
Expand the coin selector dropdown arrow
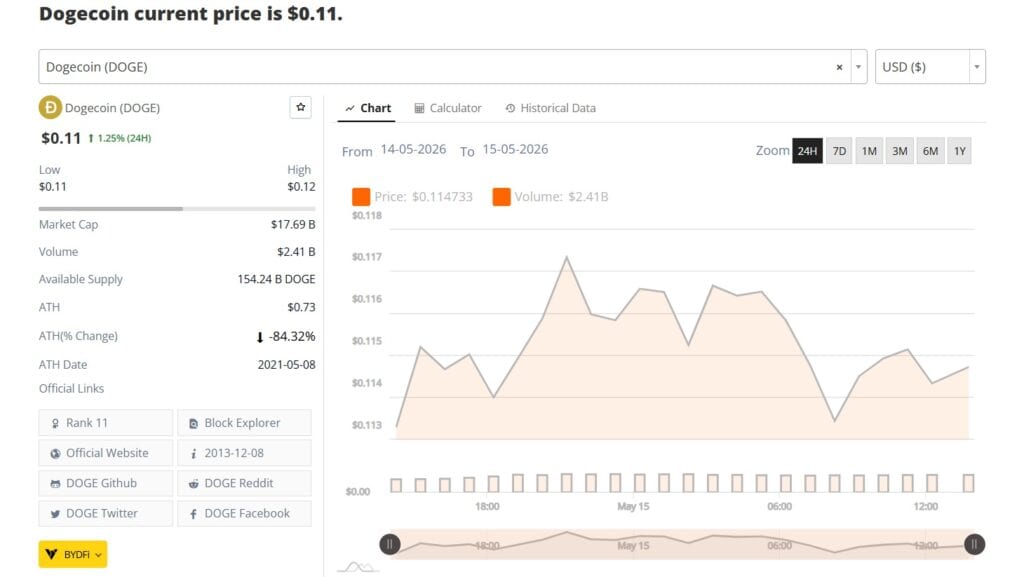(858, 67)
